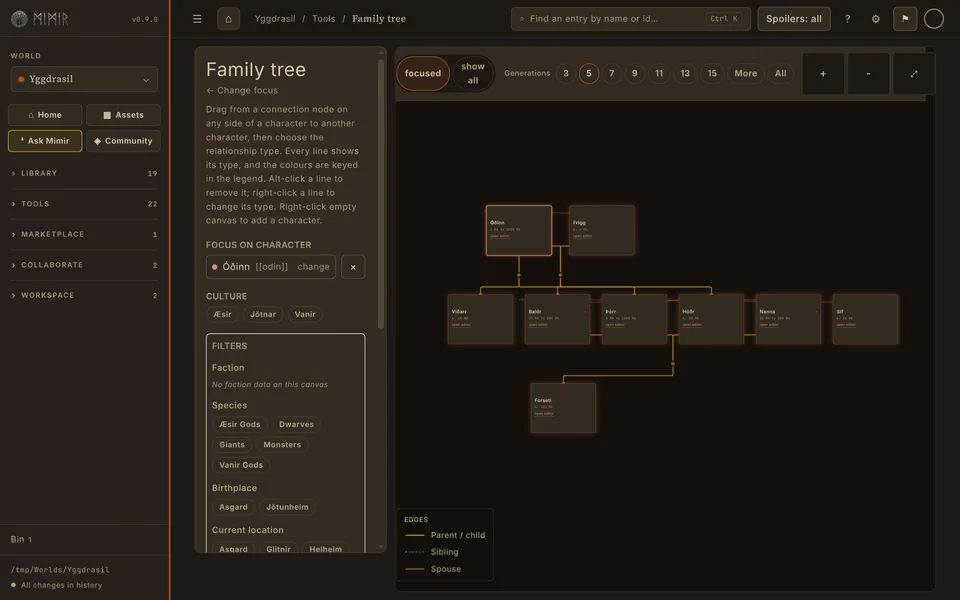Focus the entry search field
The width and height of the screenshot is (960, 600).
pyautogui.click(x=631, y=19)
